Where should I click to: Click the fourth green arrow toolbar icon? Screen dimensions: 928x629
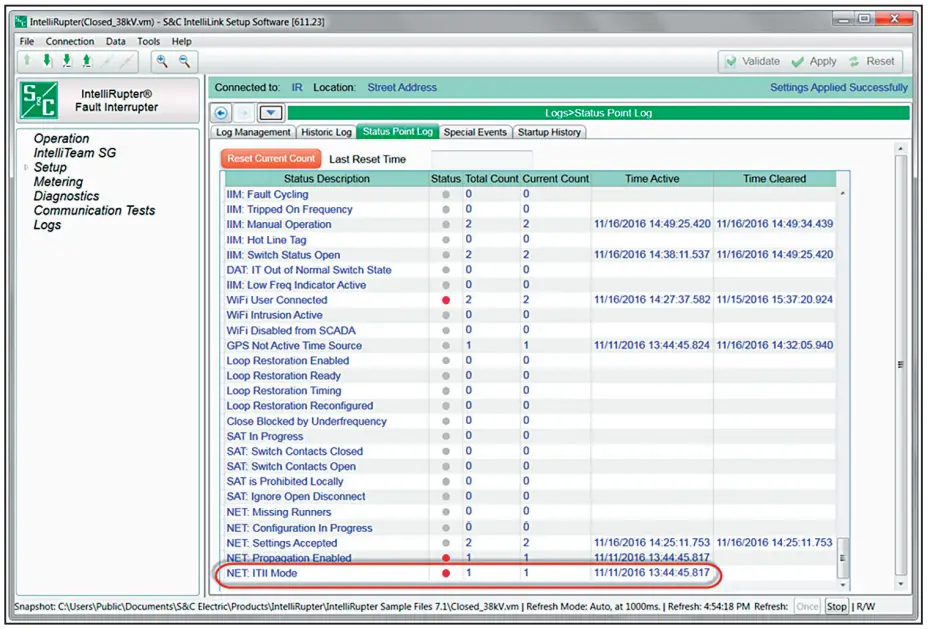tap(87, 61)
